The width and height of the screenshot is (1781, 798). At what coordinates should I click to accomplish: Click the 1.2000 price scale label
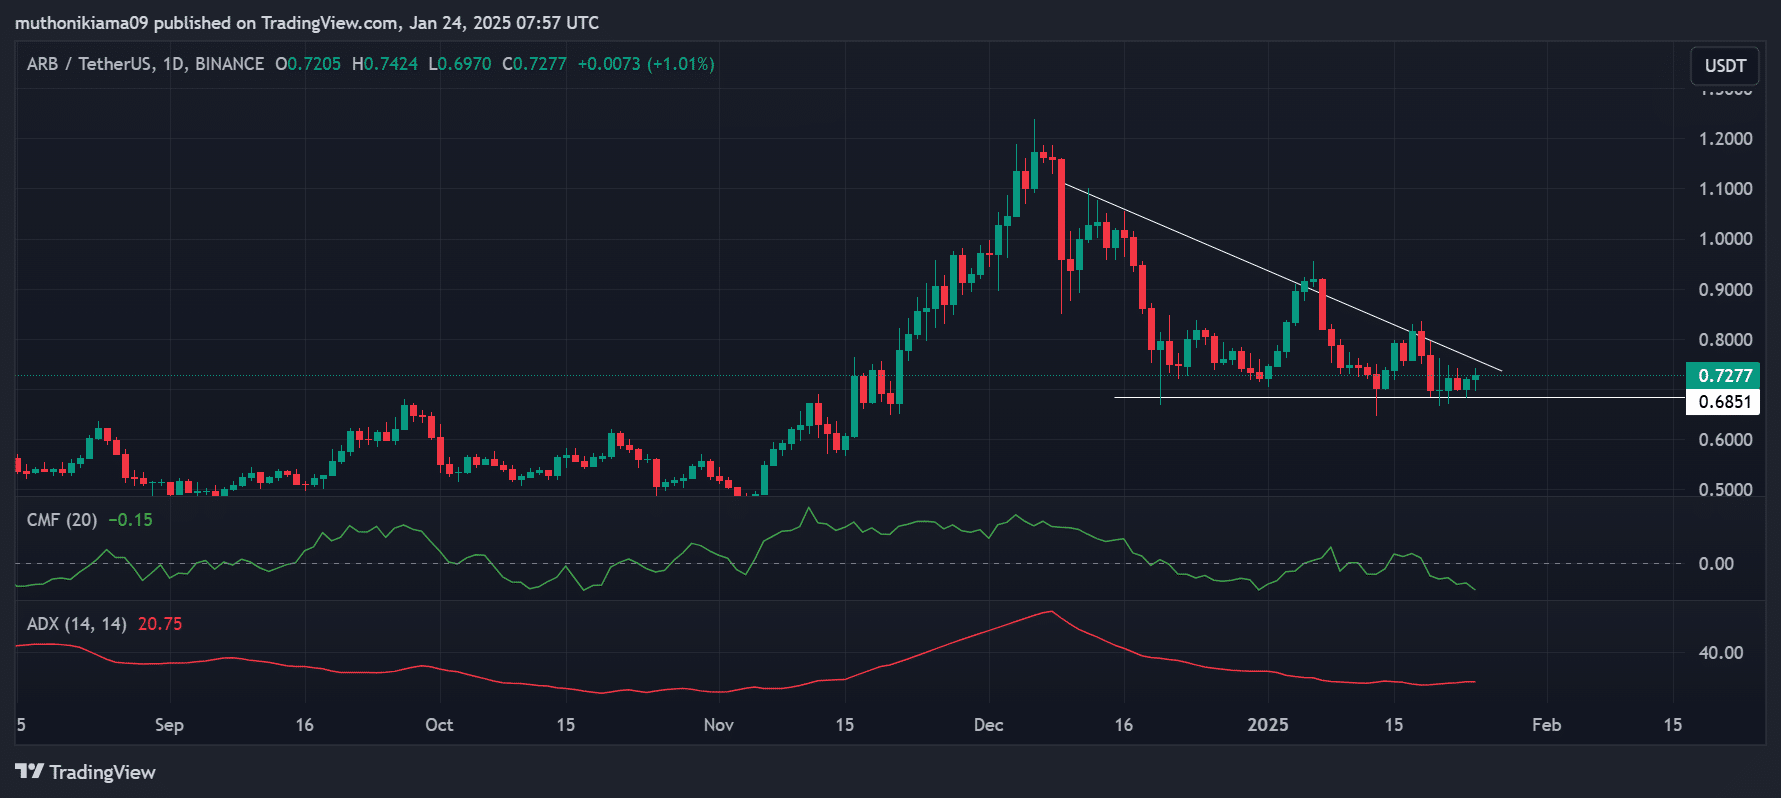pyautogui.click(x=1725, y=139)
